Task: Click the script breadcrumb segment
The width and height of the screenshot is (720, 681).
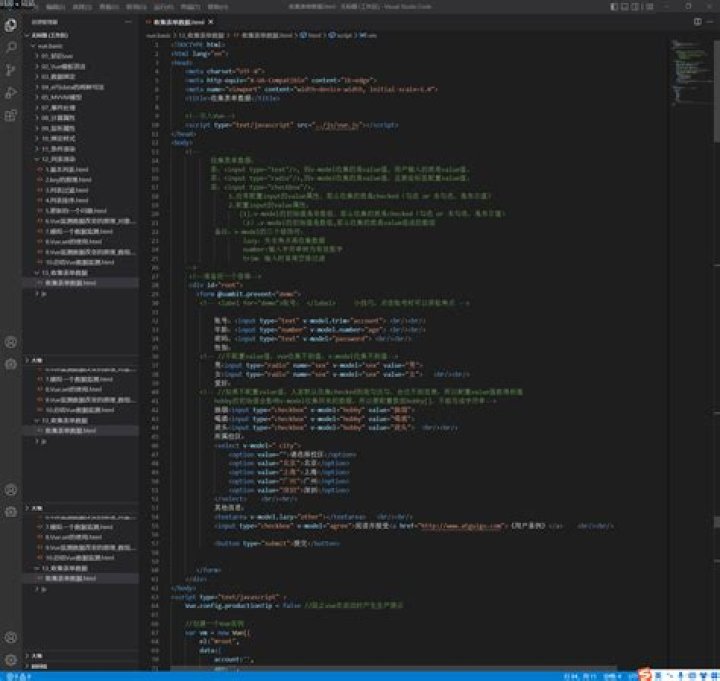Action: click(341, 35)
